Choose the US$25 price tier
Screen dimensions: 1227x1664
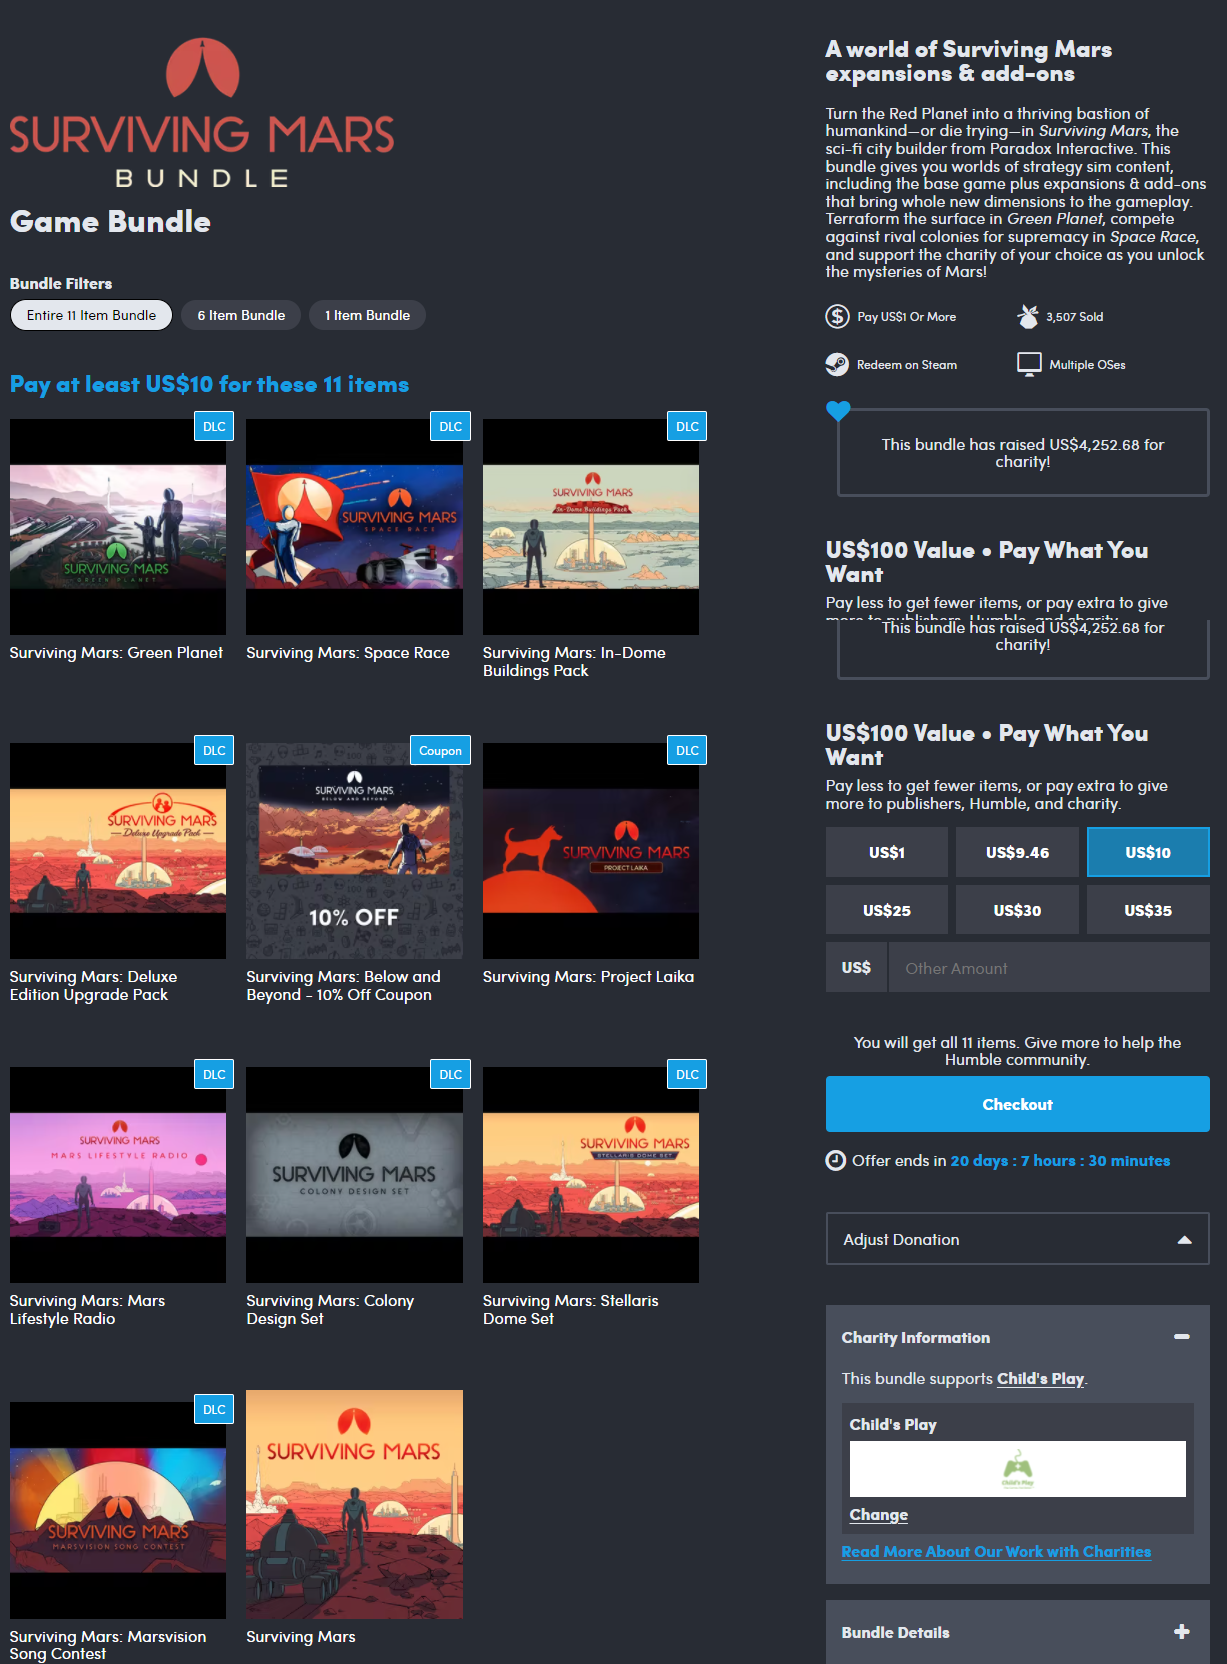[x=887, y=910]
